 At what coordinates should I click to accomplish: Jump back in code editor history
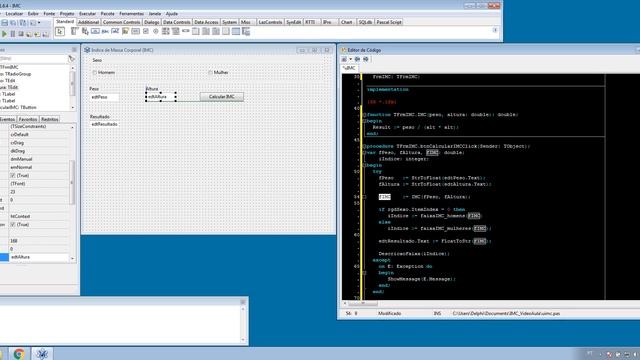[x=357, y=59]
